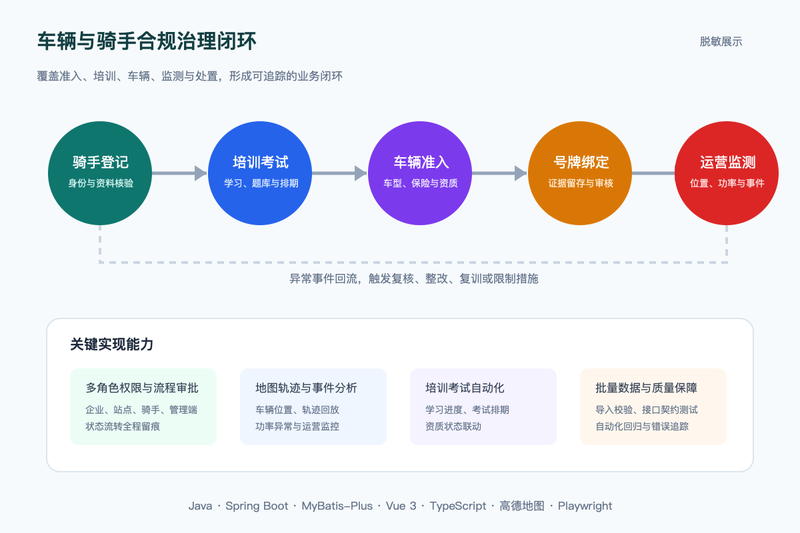Click arrow between 培训考试 and 车辆准入

pyautogui.click(x=340, y=173)
